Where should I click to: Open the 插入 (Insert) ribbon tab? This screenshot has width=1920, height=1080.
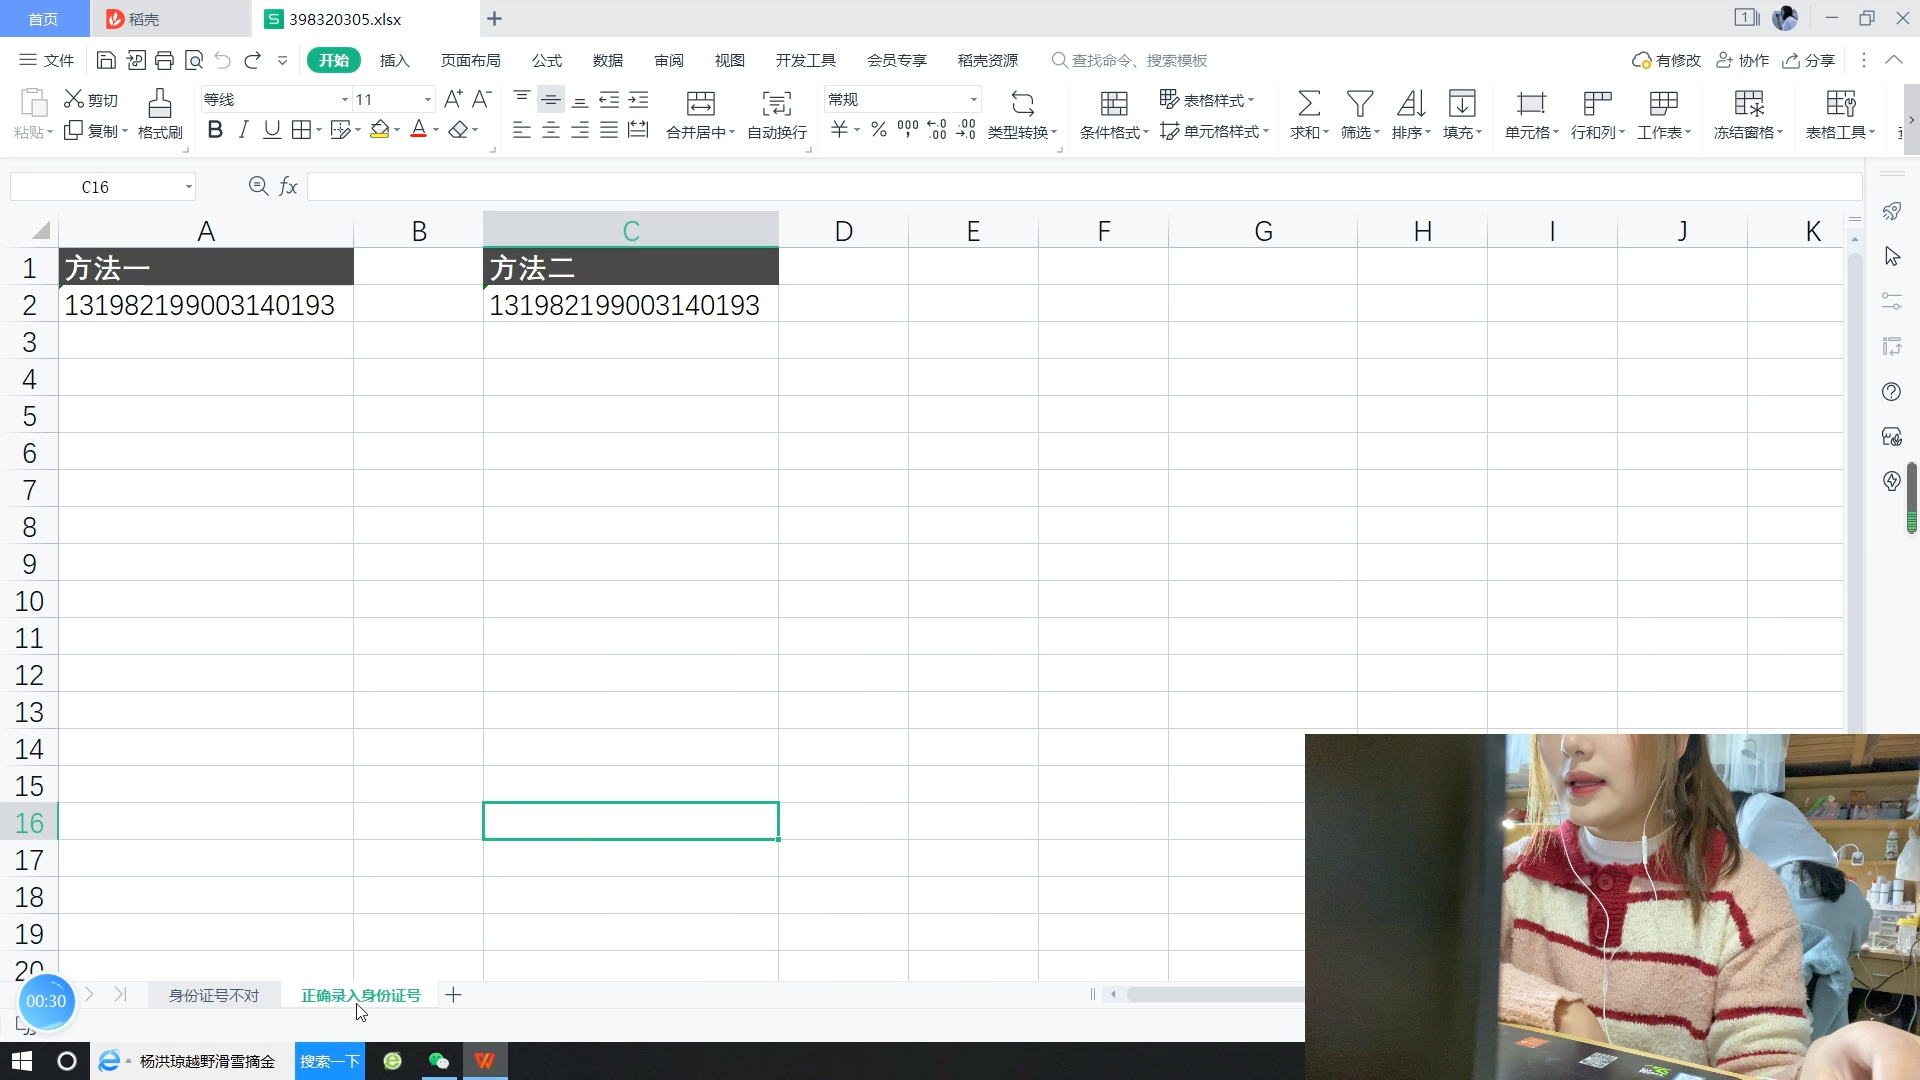pos(394,61)
